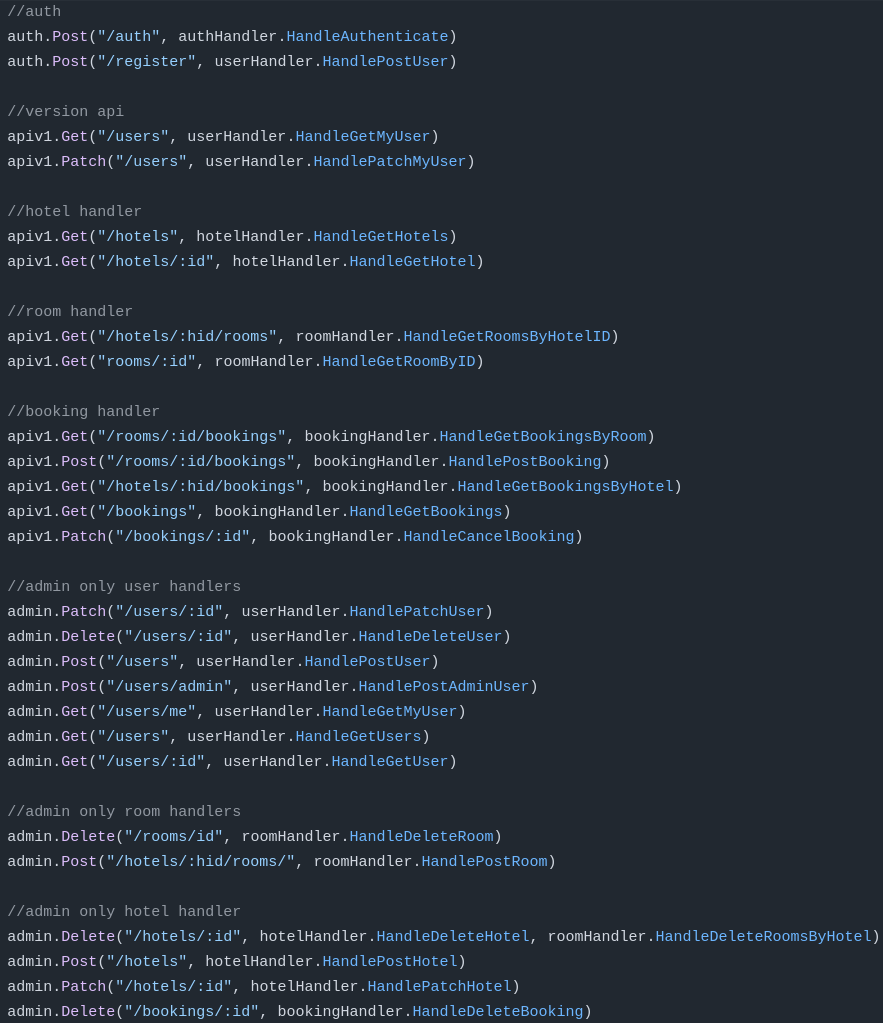This screenshot has height=1023, width=883.
Task: Click the //version api comment
Action: pyautogui.click(x=66, y=112)
